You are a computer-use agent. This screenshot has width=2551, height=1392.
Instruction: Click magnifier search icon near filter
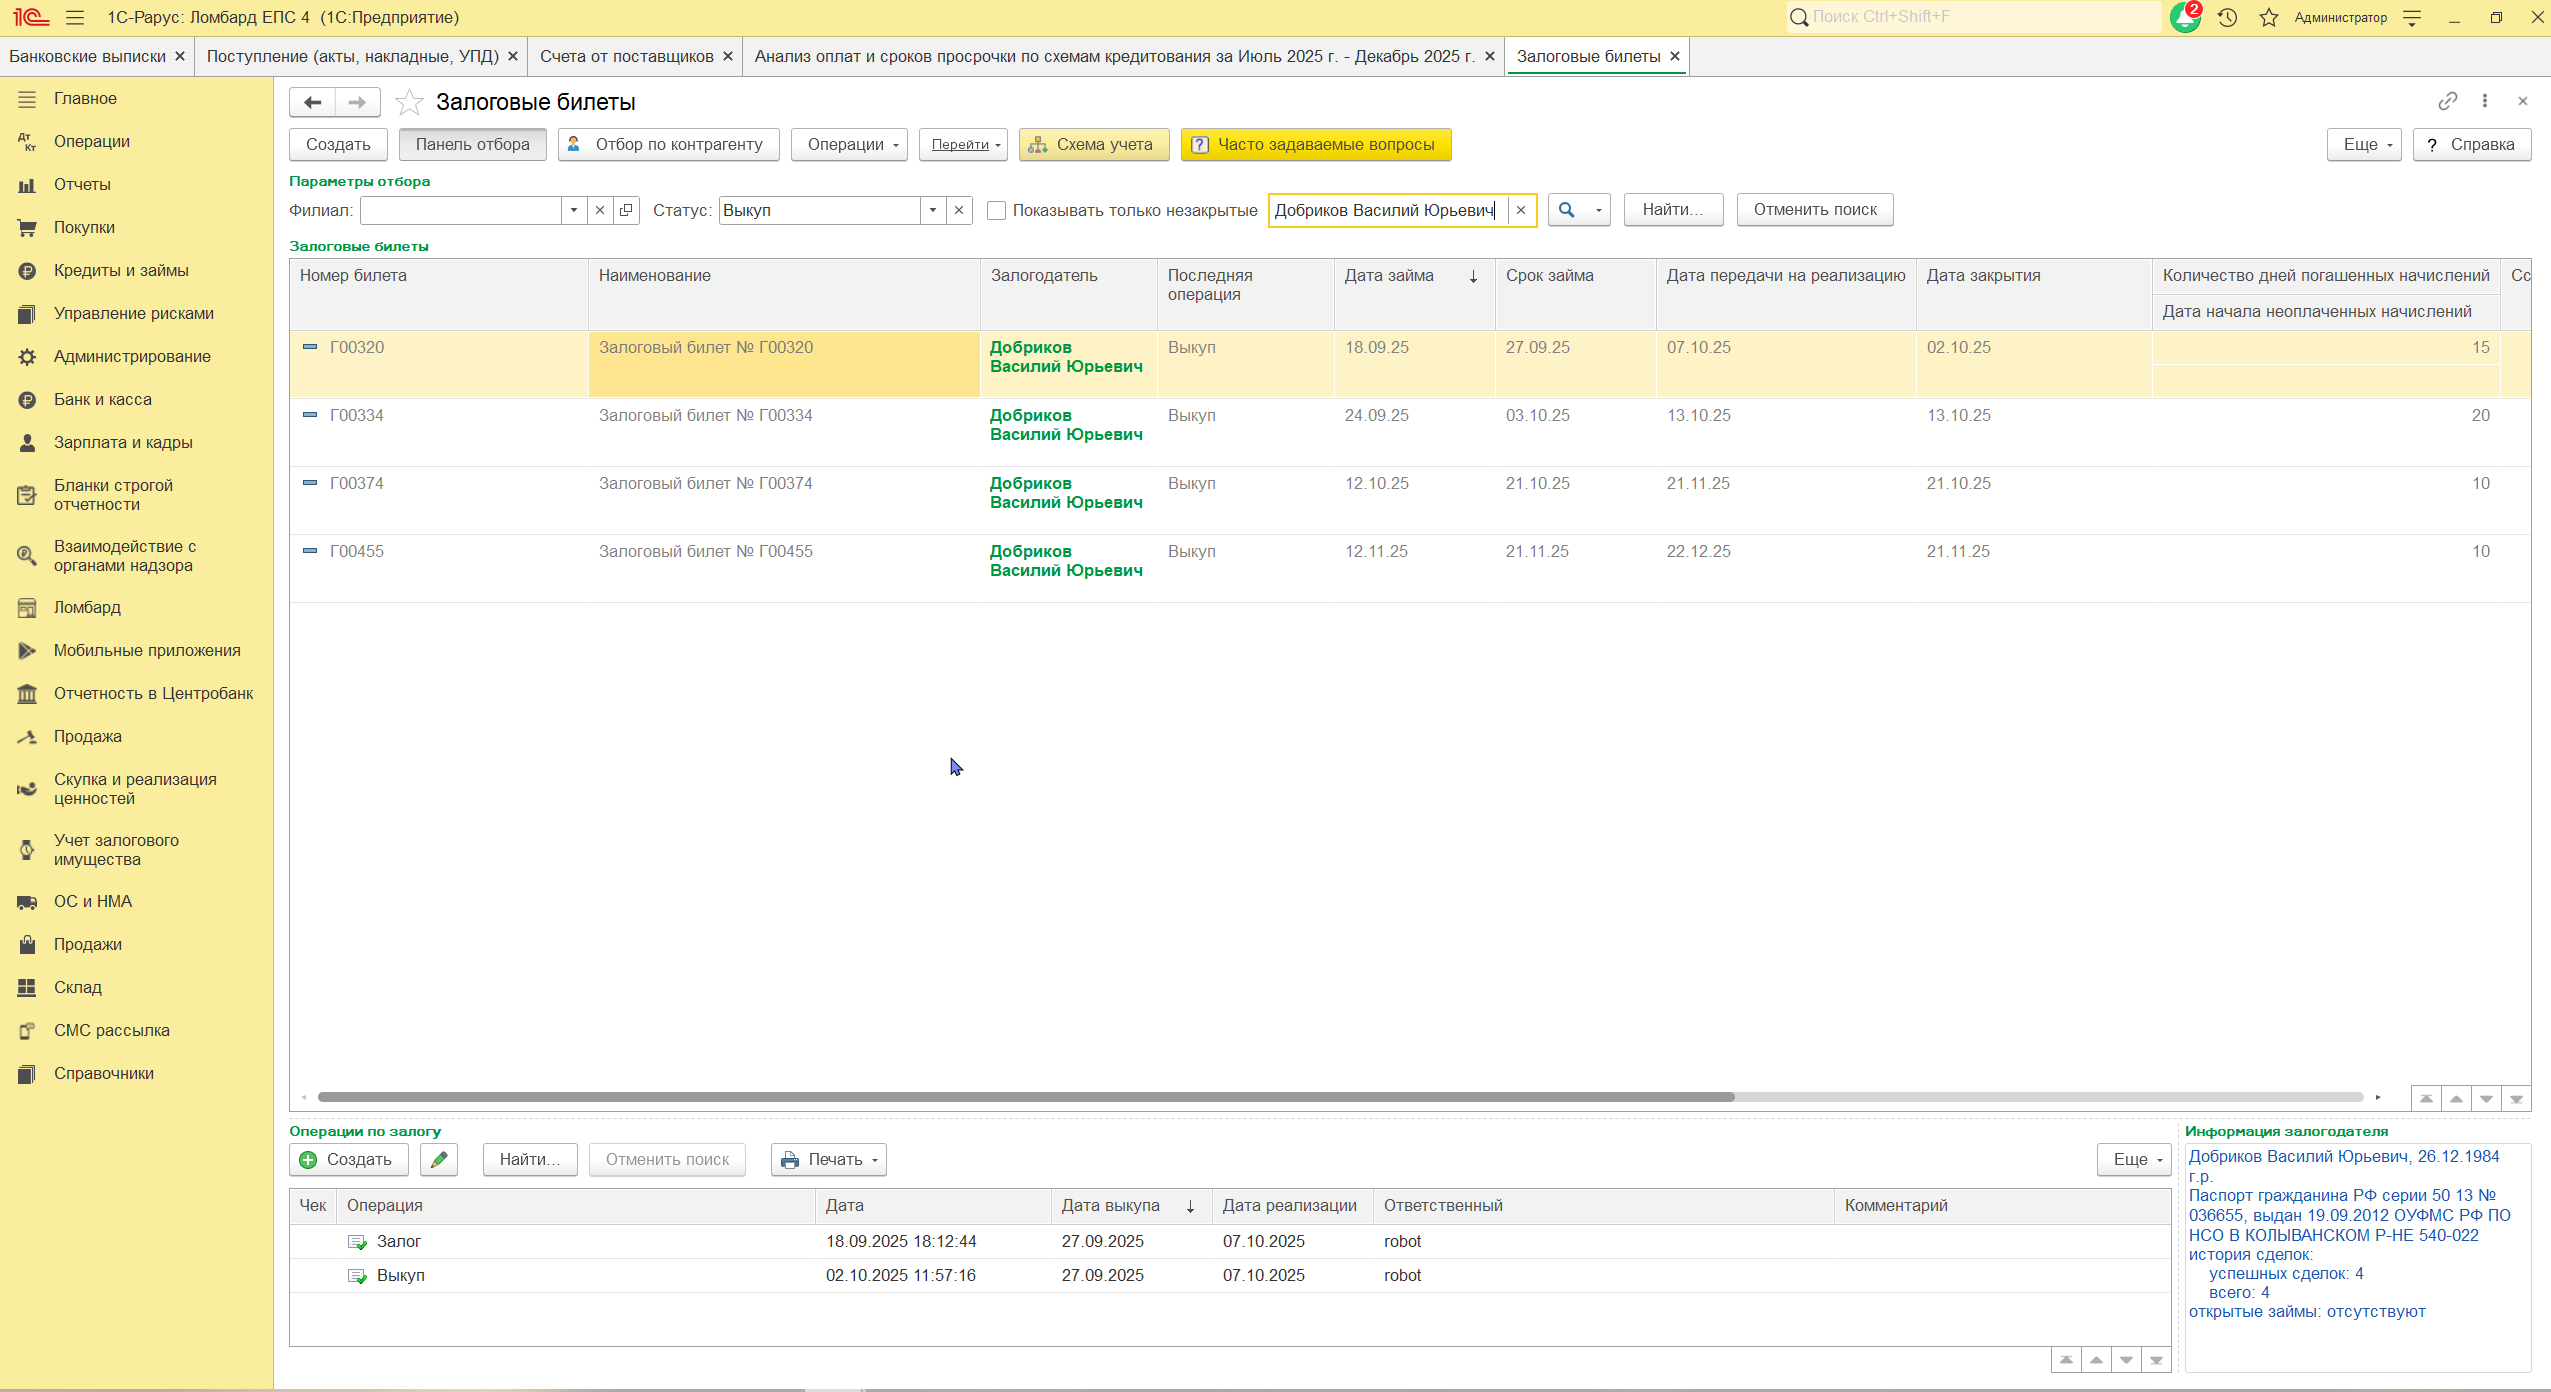tap(1567, 210)
